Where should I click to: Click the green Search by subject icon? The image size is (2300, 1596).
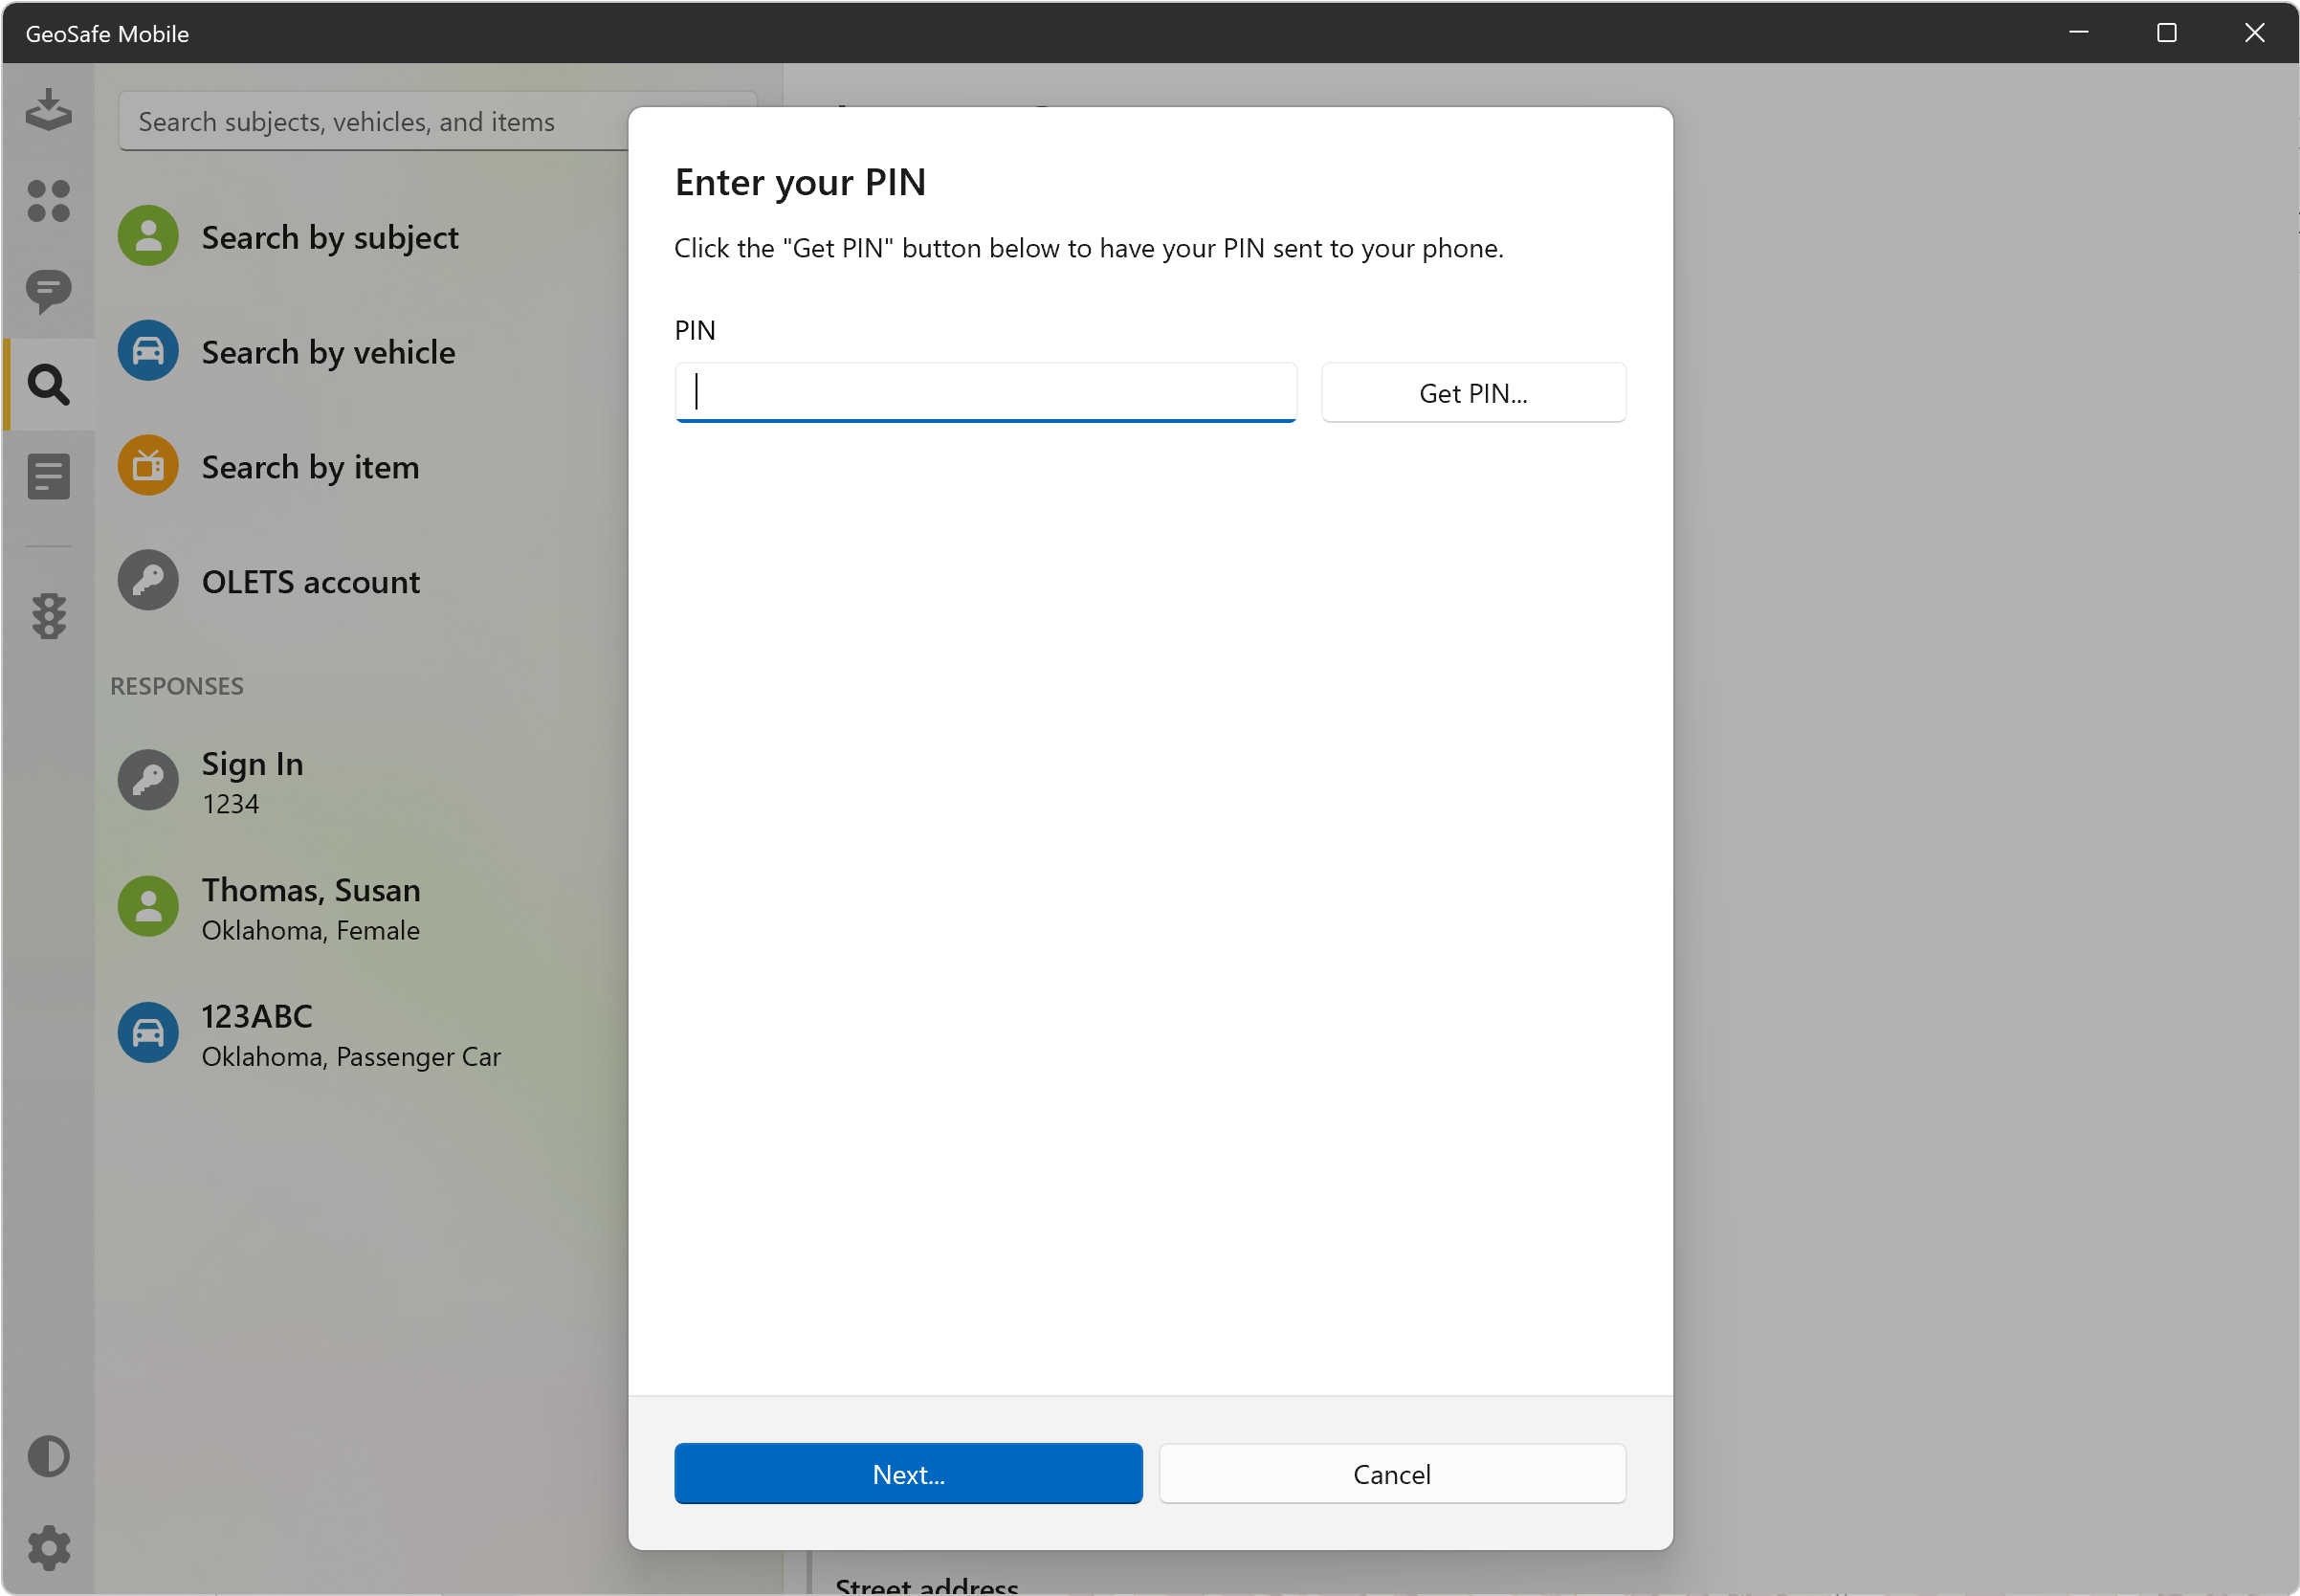click(x=148, y=236)
